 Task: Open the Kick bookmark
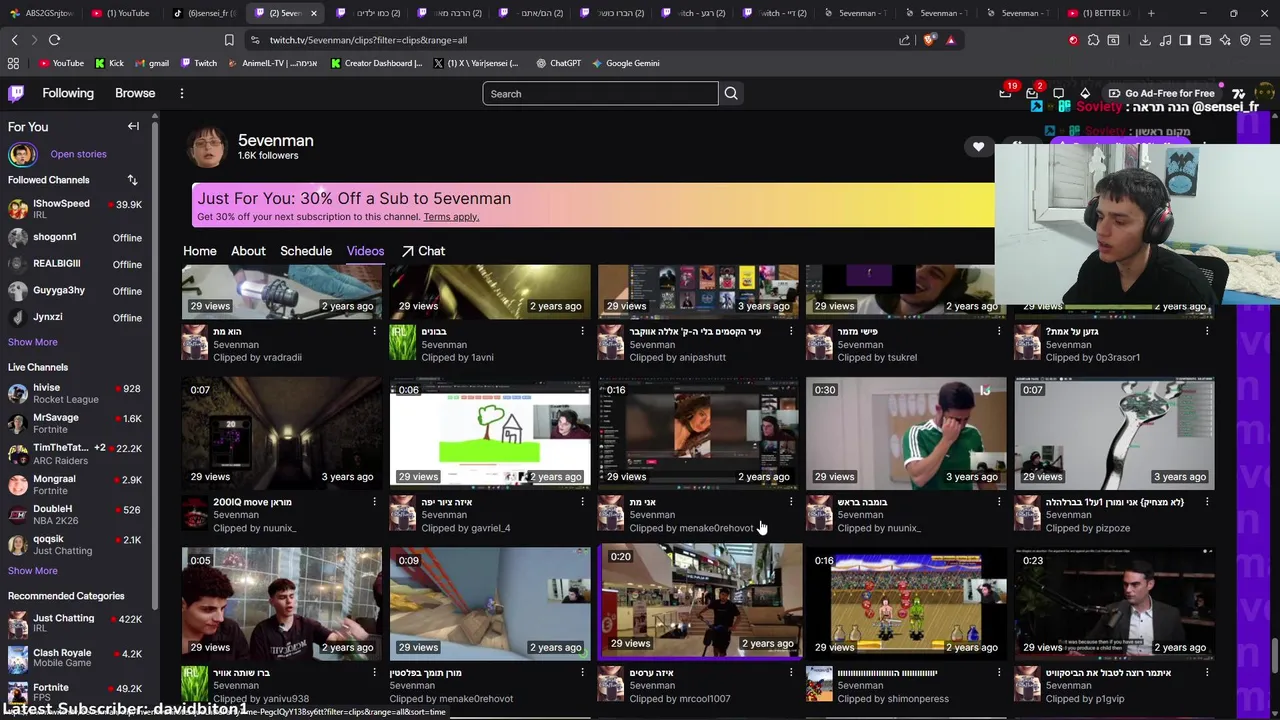click(109, 63)
